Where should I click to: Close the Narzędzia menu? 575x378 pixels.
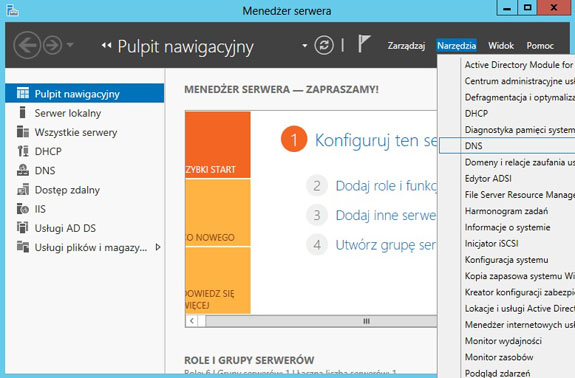457,46
